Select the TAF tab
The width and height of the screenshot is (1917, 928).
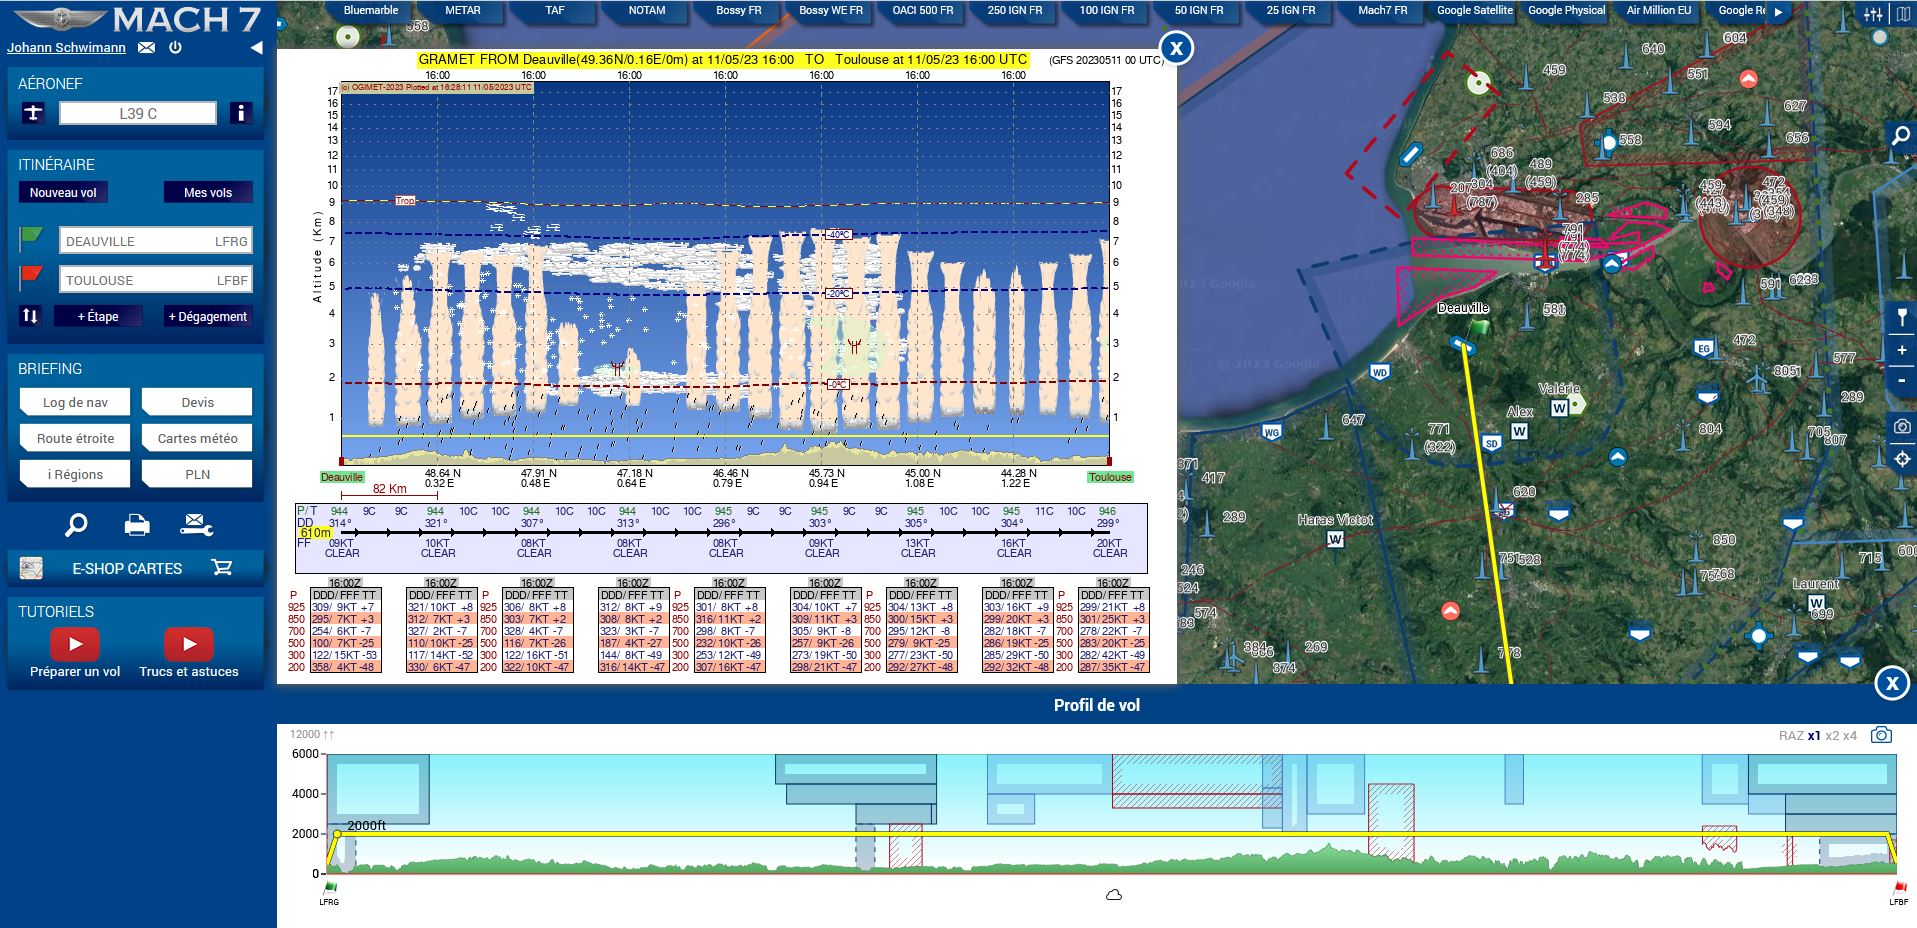point(555,10)
